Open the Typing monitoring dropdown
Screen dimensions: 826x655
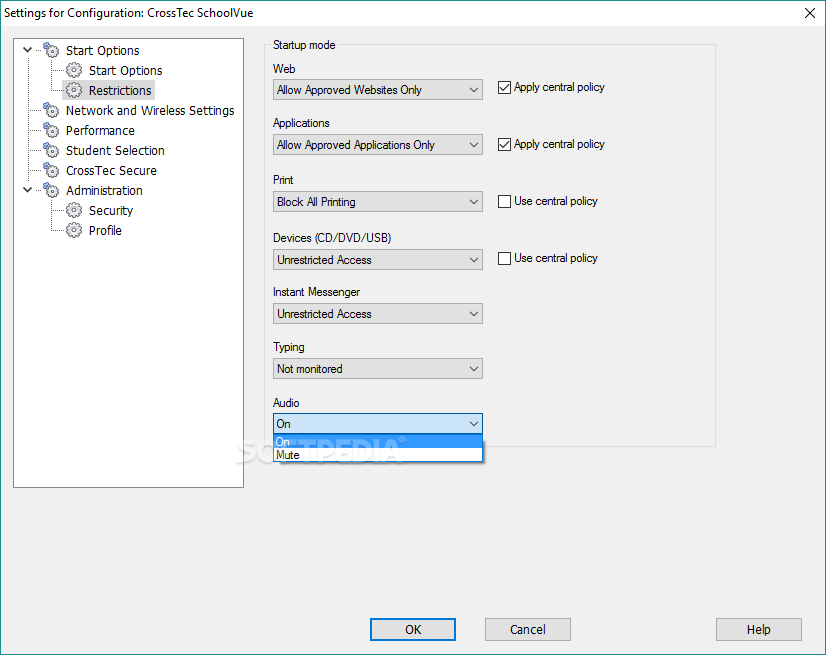point(378,368)
